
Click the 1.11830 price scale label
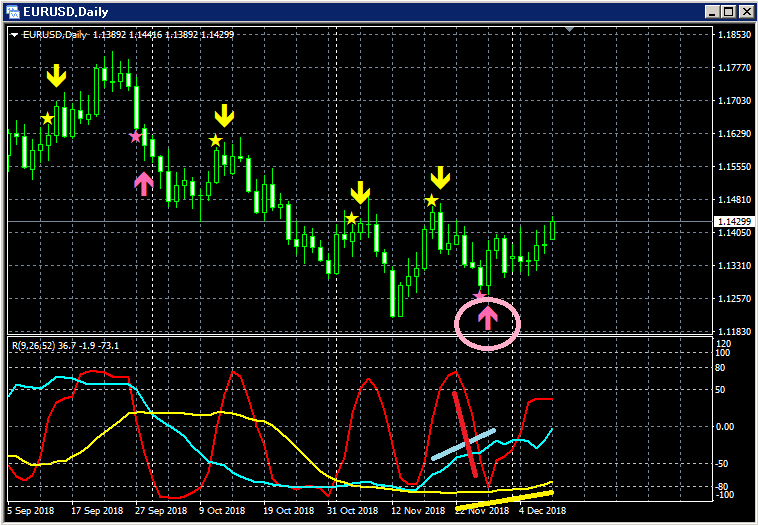(734, 332)
